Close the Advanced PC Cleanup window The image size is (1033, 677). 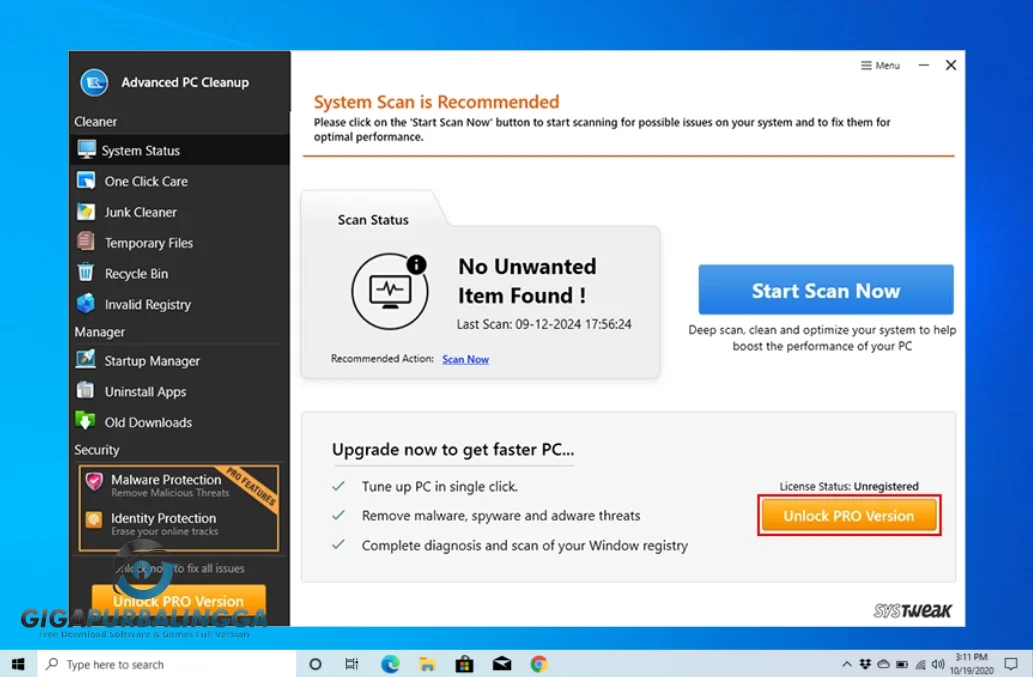(x=951, y=65)
